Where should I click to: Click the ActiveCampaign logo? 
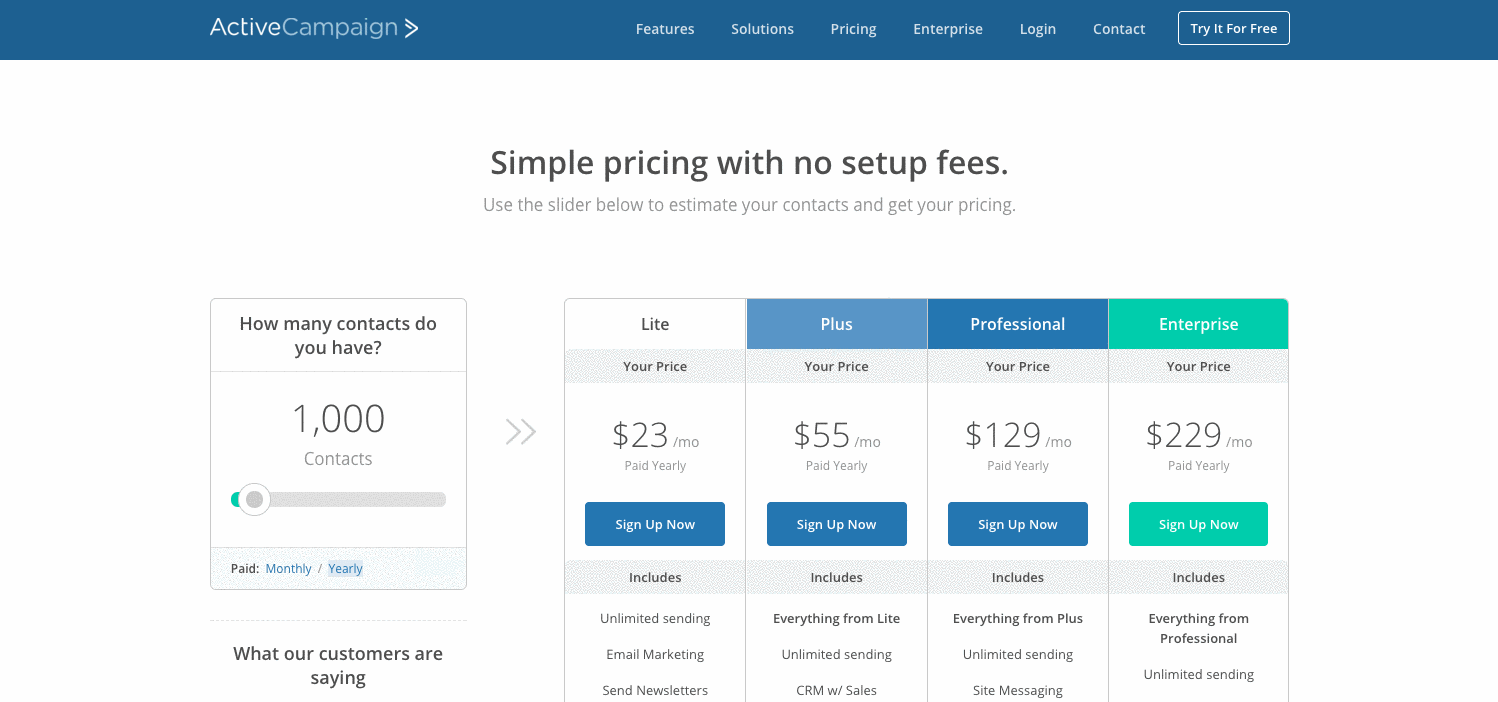coord(314,28)
